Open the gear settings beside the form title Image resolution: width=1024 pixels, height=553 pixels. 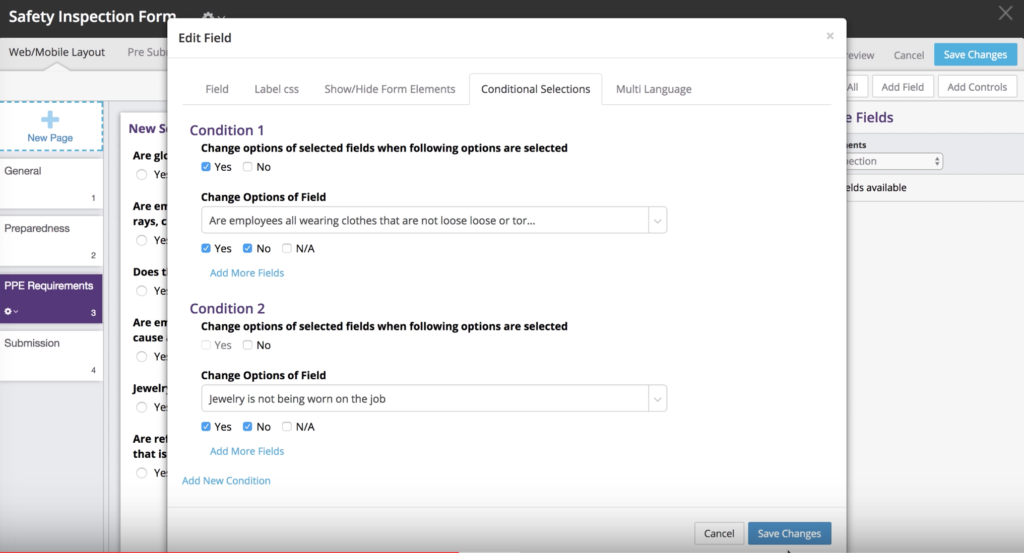pos(213,16)
